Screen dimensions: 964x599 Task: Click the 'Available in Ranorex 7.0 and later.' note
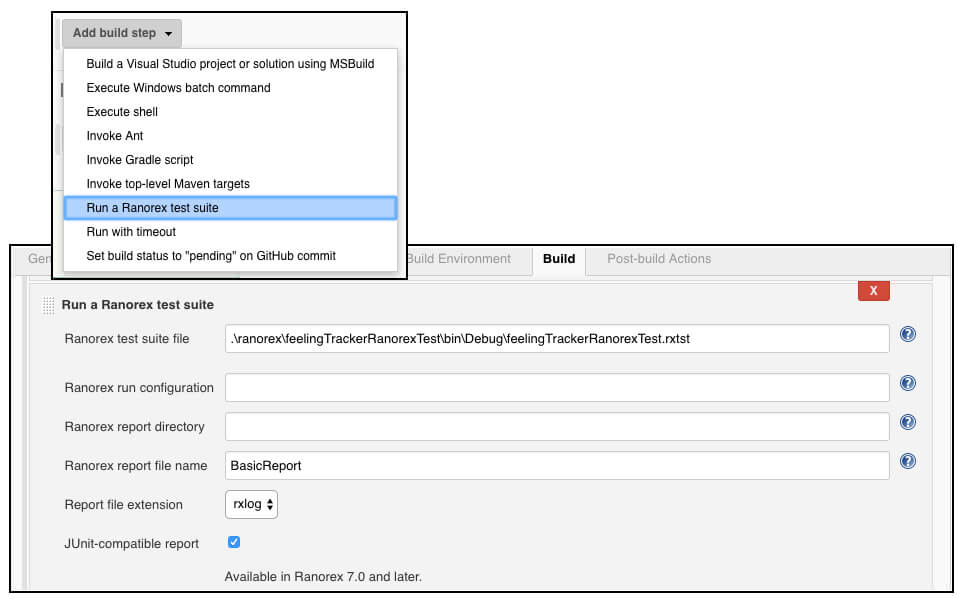click(323, 577)
